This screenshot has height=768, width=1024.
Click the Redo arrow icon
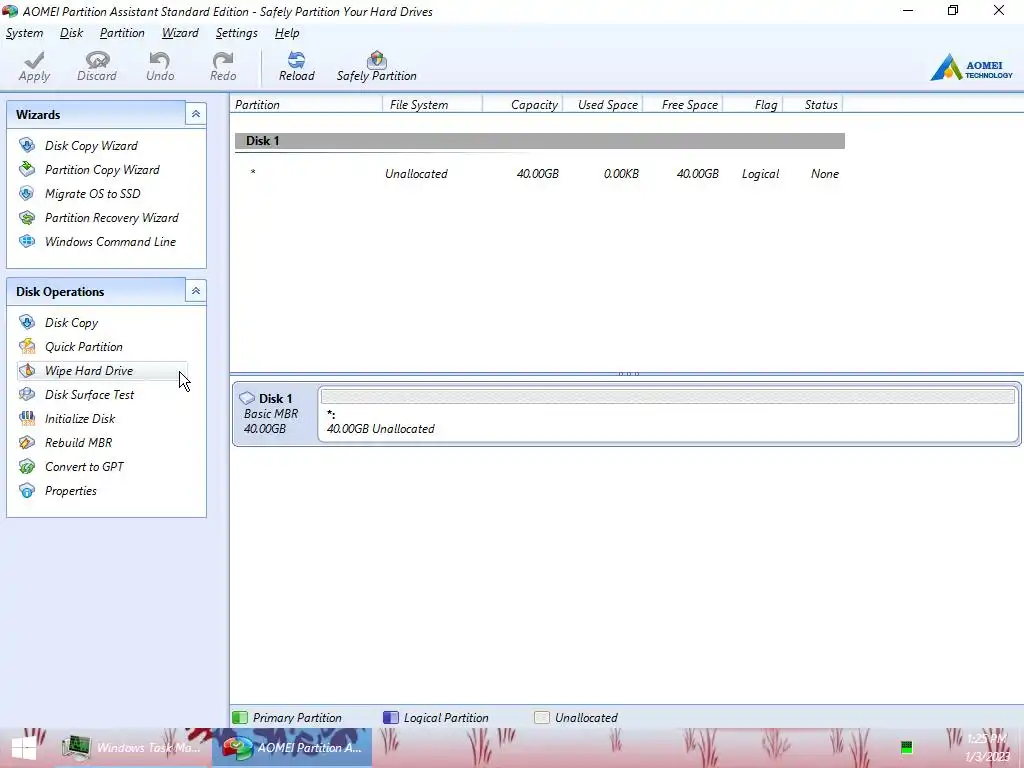[223, 60]
